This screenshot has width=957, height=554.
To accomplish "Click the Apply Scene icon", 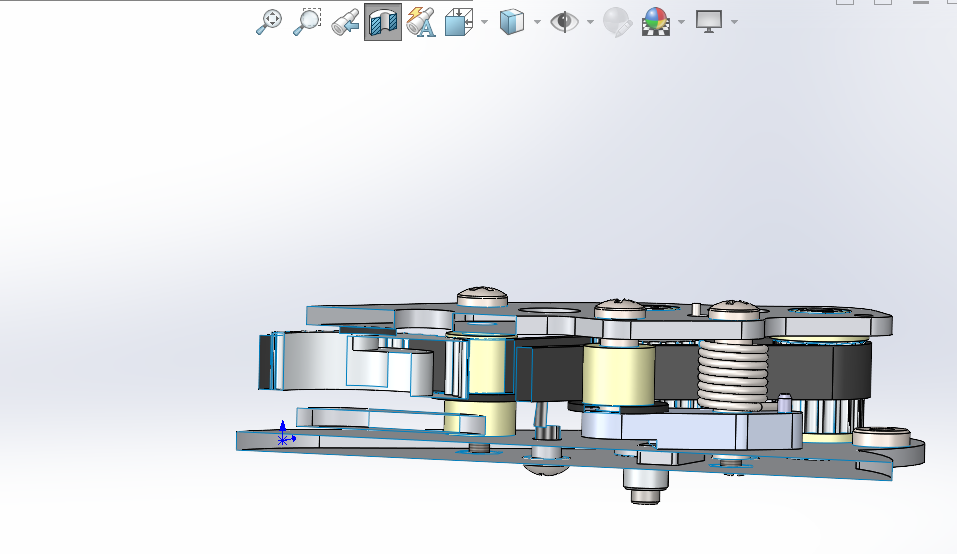I will [x=656, y=21].
